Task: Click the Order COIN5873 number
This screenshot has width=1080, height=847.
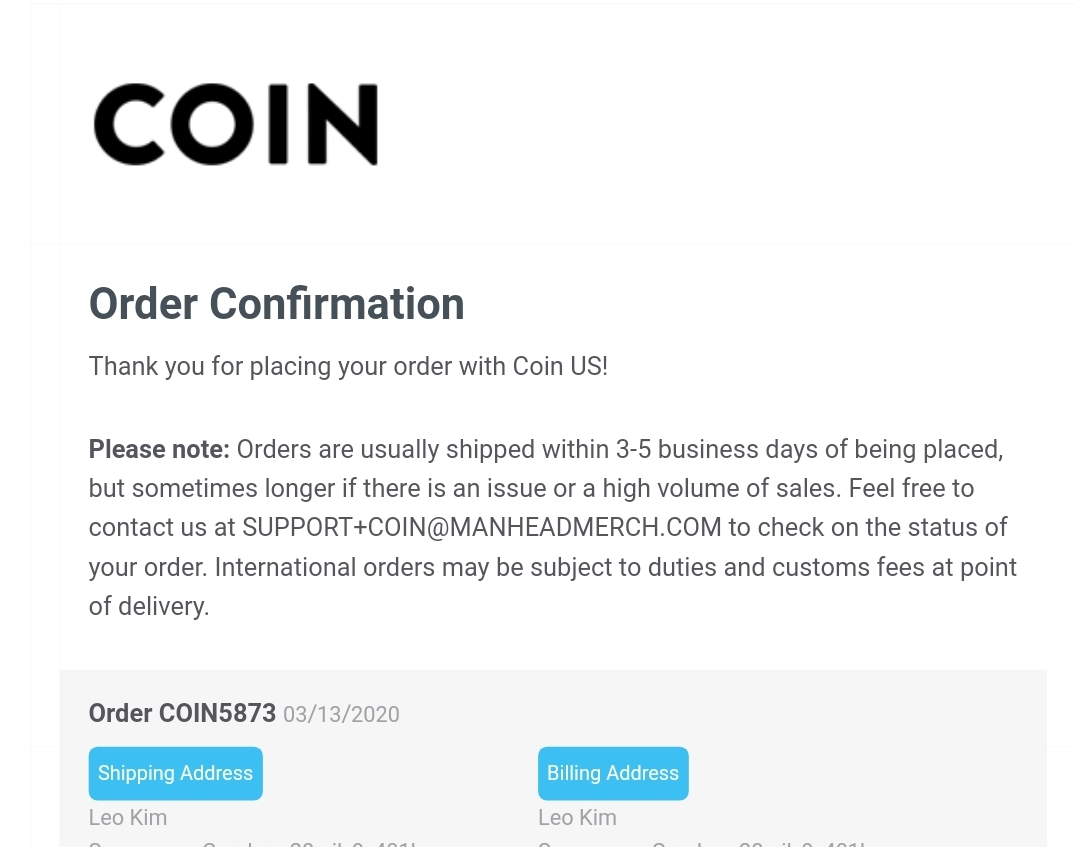Action: [182, 713]
